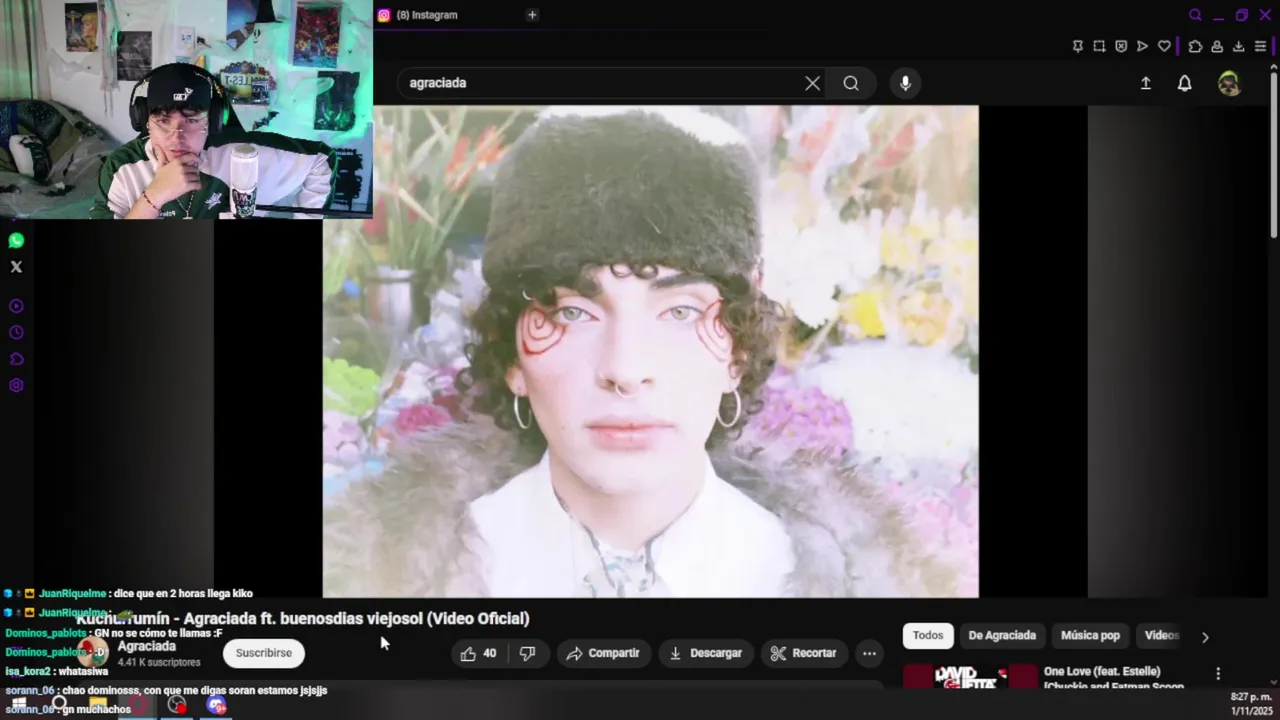Open the browser downloads icon

pos(1238,46)
